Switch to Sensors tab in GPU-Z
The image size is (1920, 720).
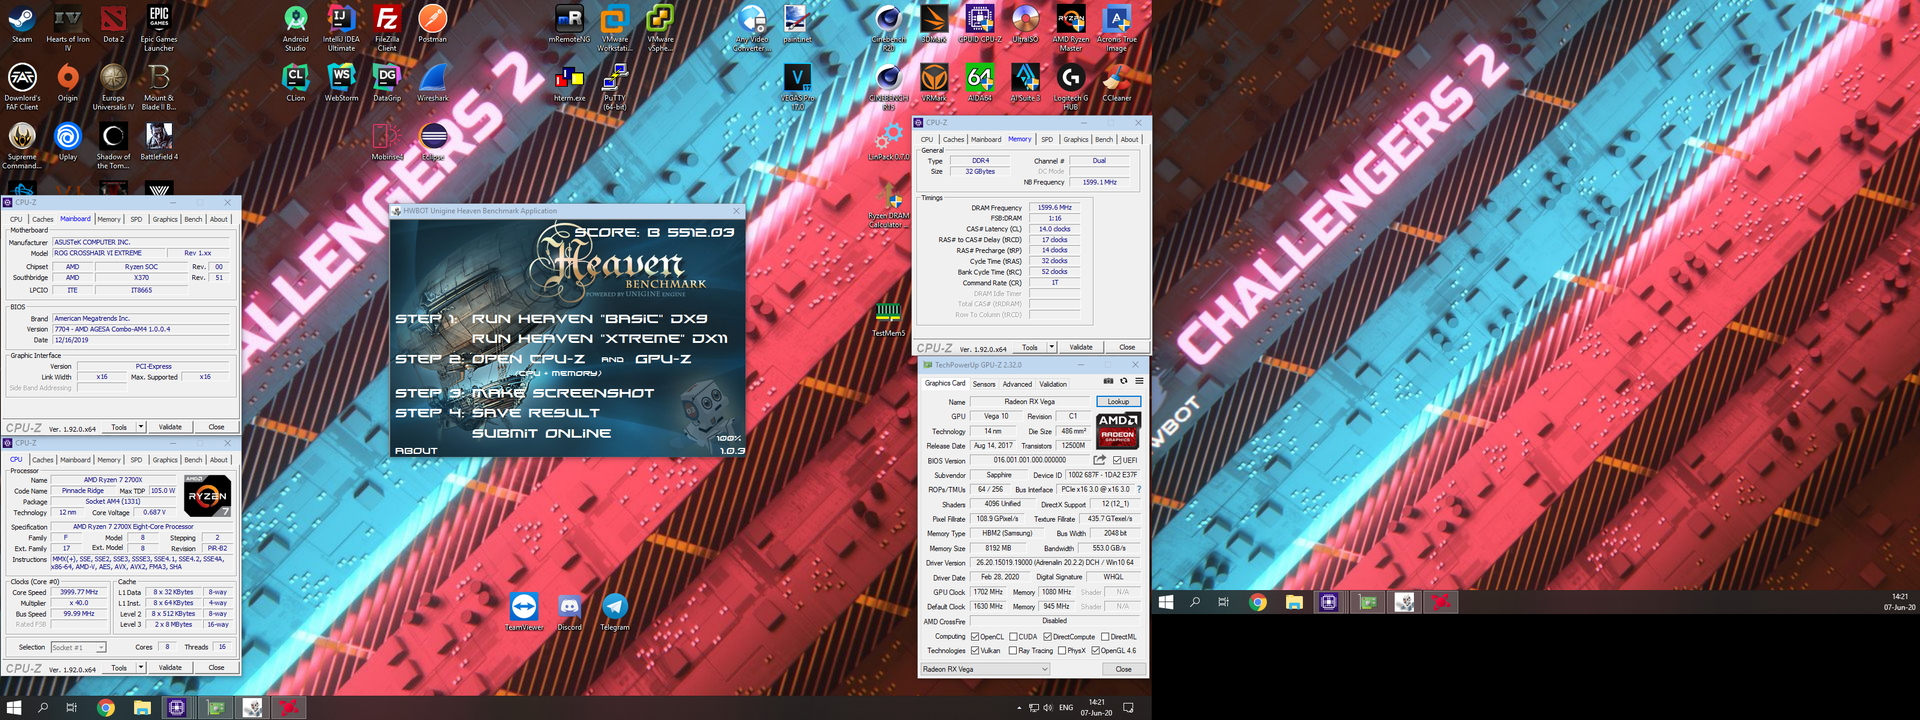coord(984,384)
